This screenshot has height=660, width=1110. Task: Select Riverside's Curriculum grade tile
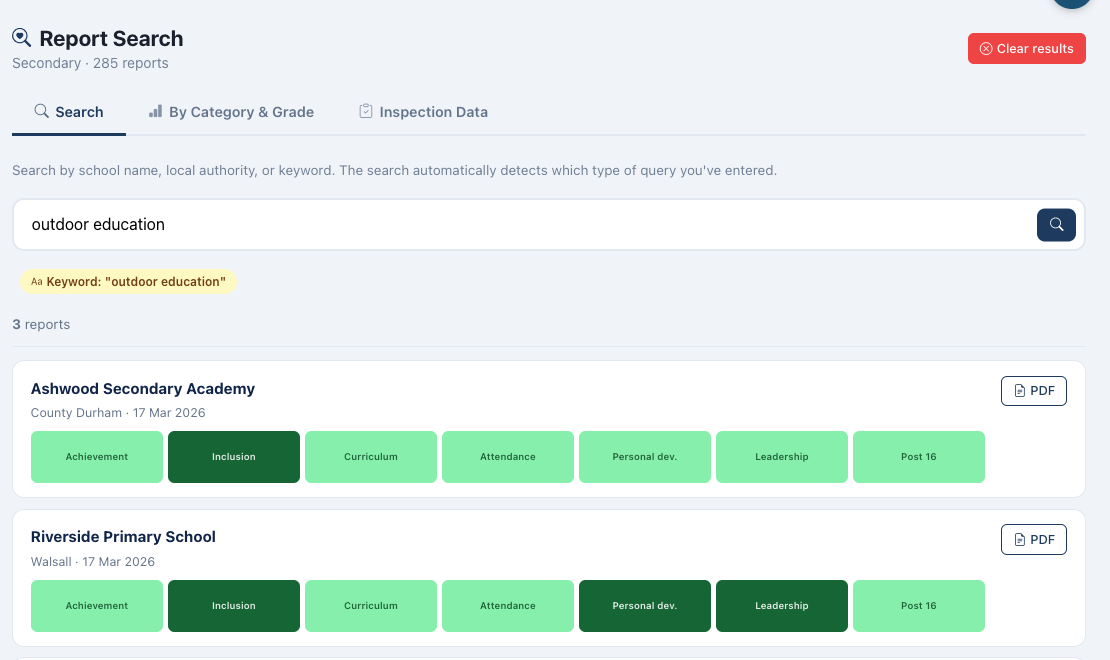(x=371, y=605)
